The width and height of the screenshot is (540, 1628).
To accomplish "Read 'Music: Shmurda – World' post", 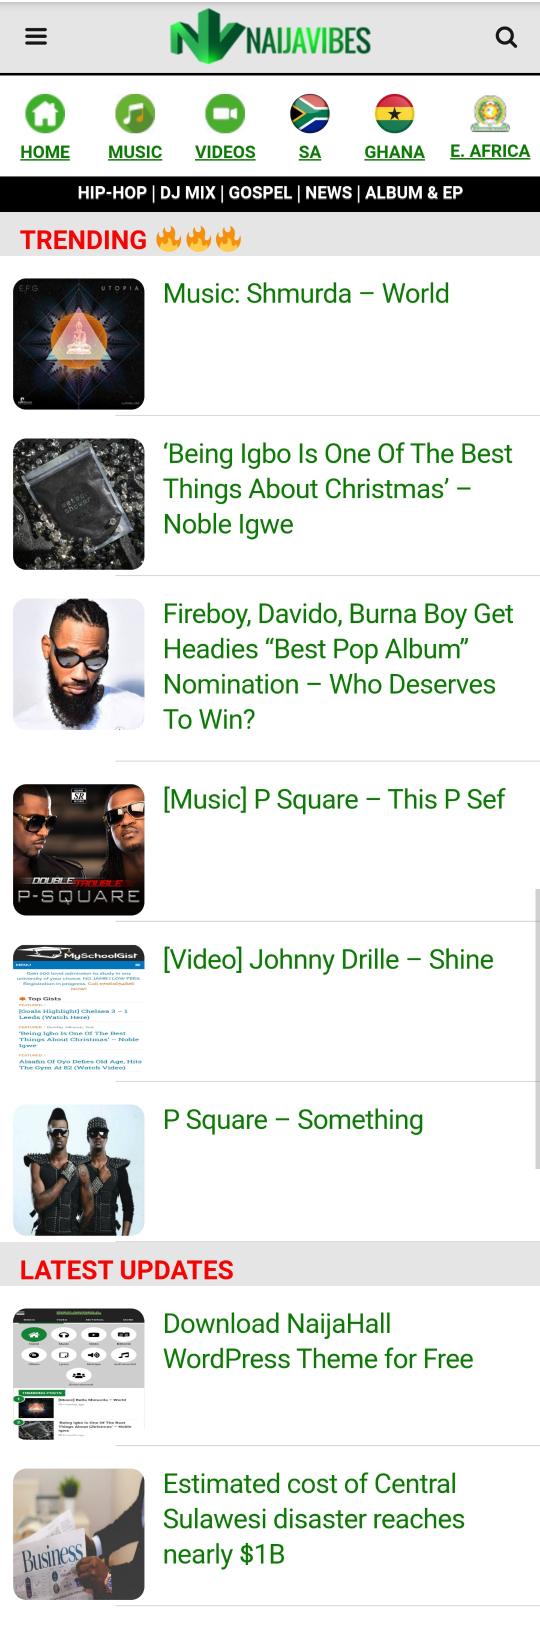I will tap(306, 293).
